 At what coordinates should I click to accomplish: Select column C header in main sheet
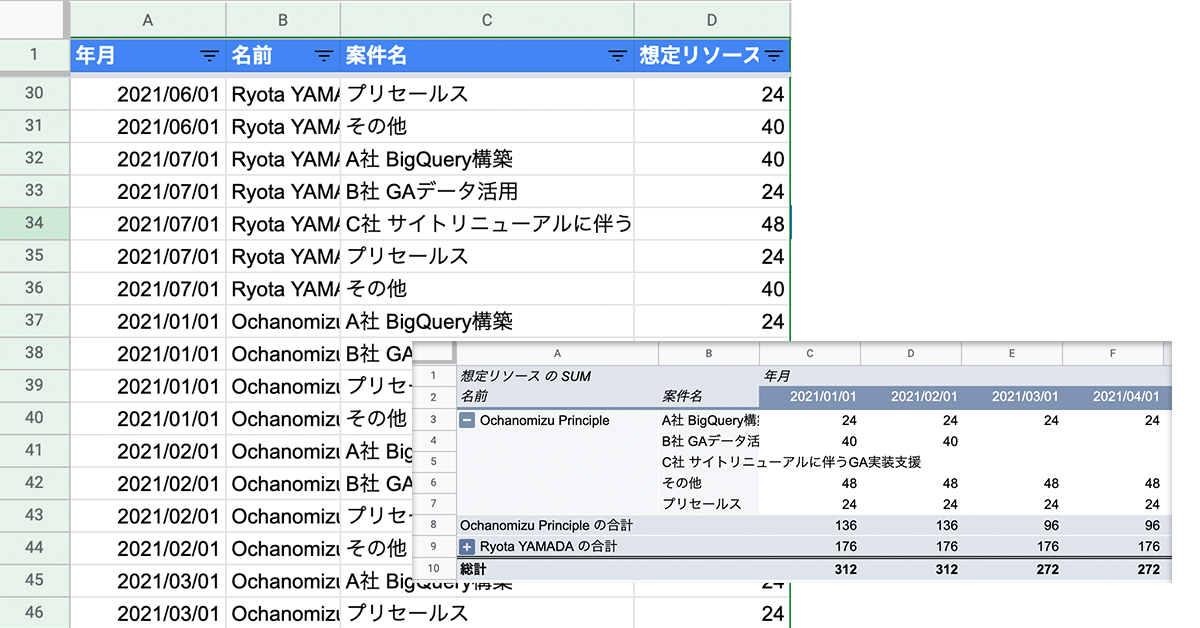point(487,19)
